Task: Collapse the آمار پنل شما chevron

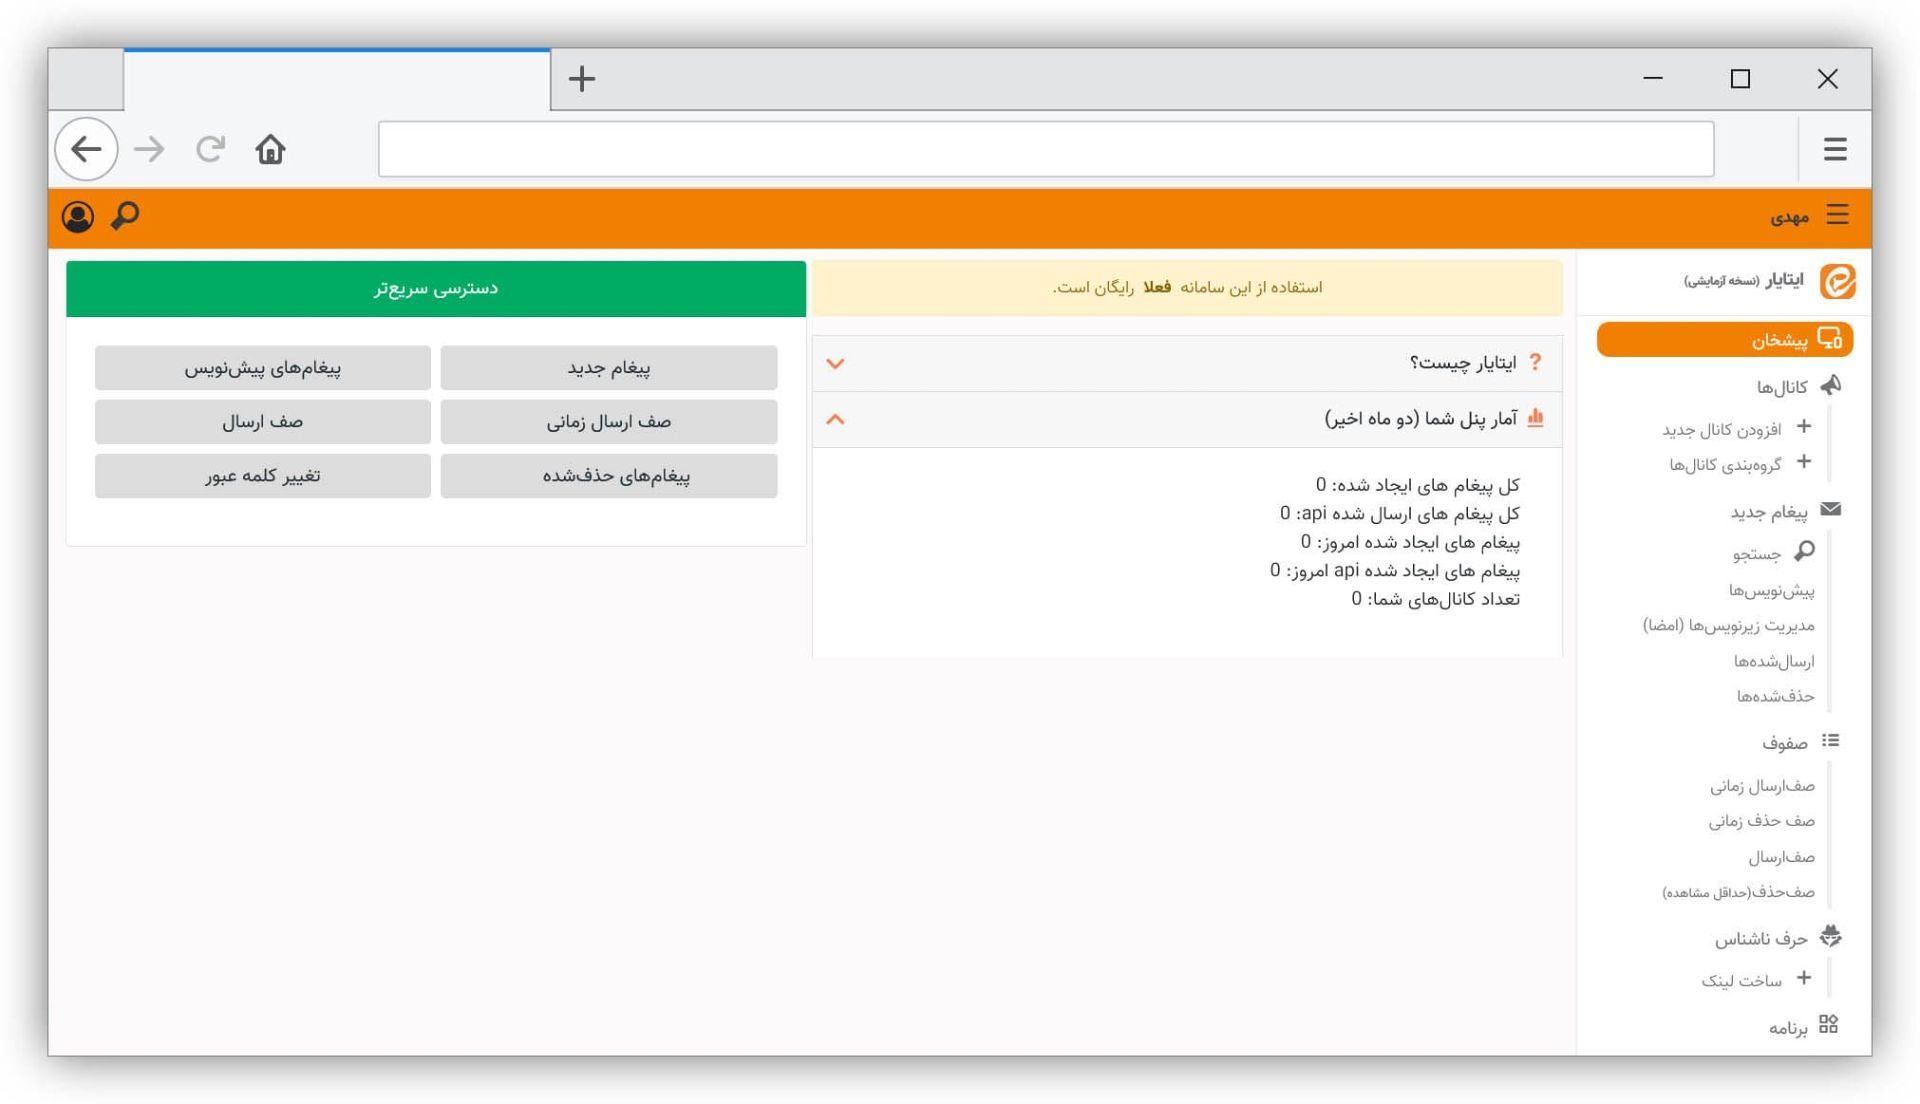Action: pyautogui.click(x=836, y=419)
